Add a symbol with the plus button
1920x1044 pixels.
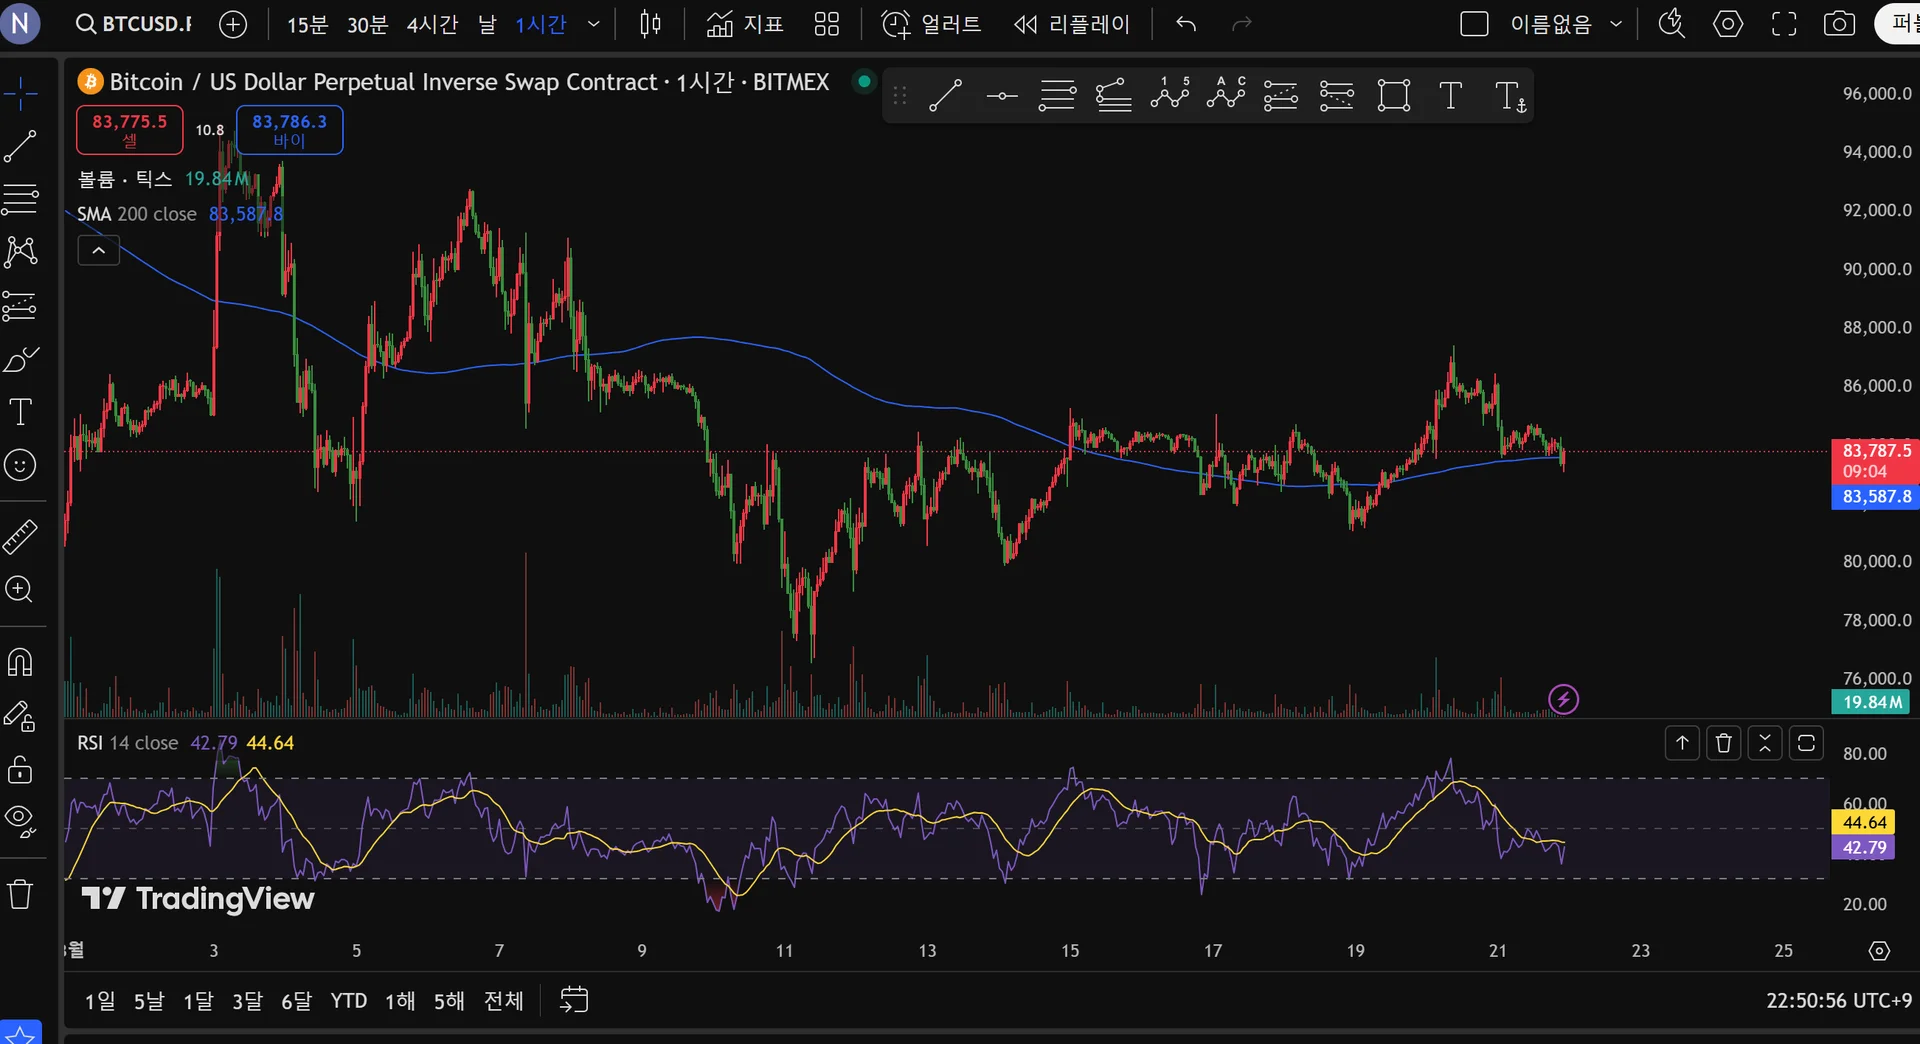pyautogui.click(x=233, y=24)
